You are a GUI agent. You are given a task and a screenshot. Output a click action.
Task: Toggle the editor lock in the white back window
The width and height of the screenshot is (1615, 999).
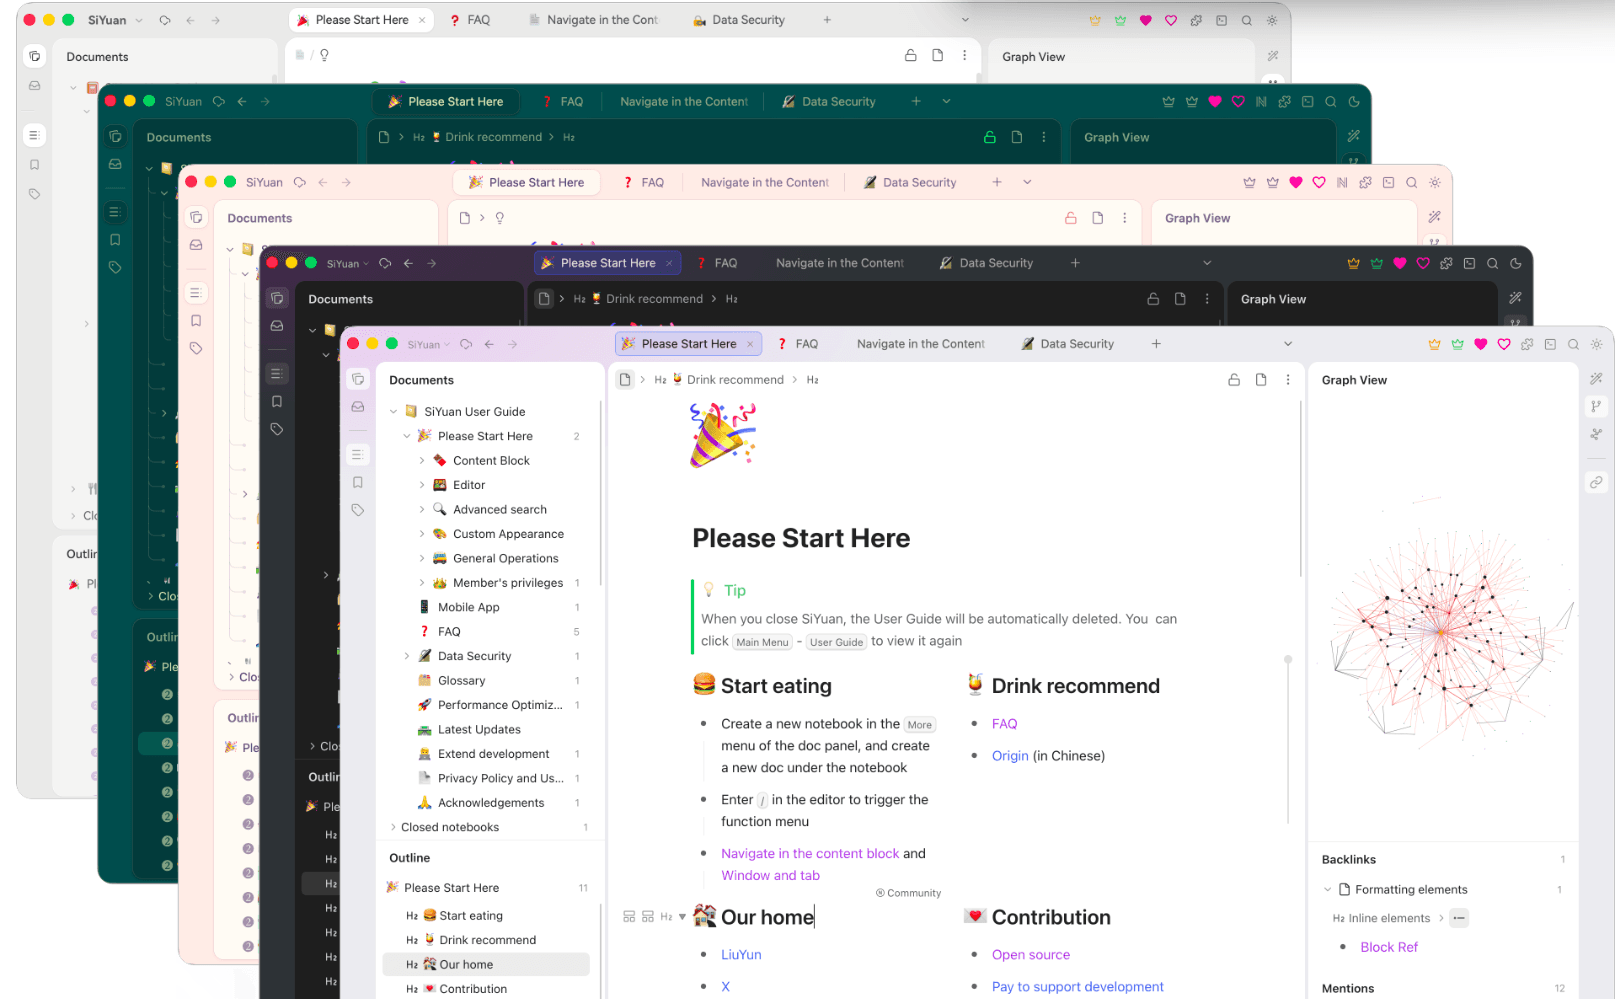pyautogui.click(x=911, y=56)
